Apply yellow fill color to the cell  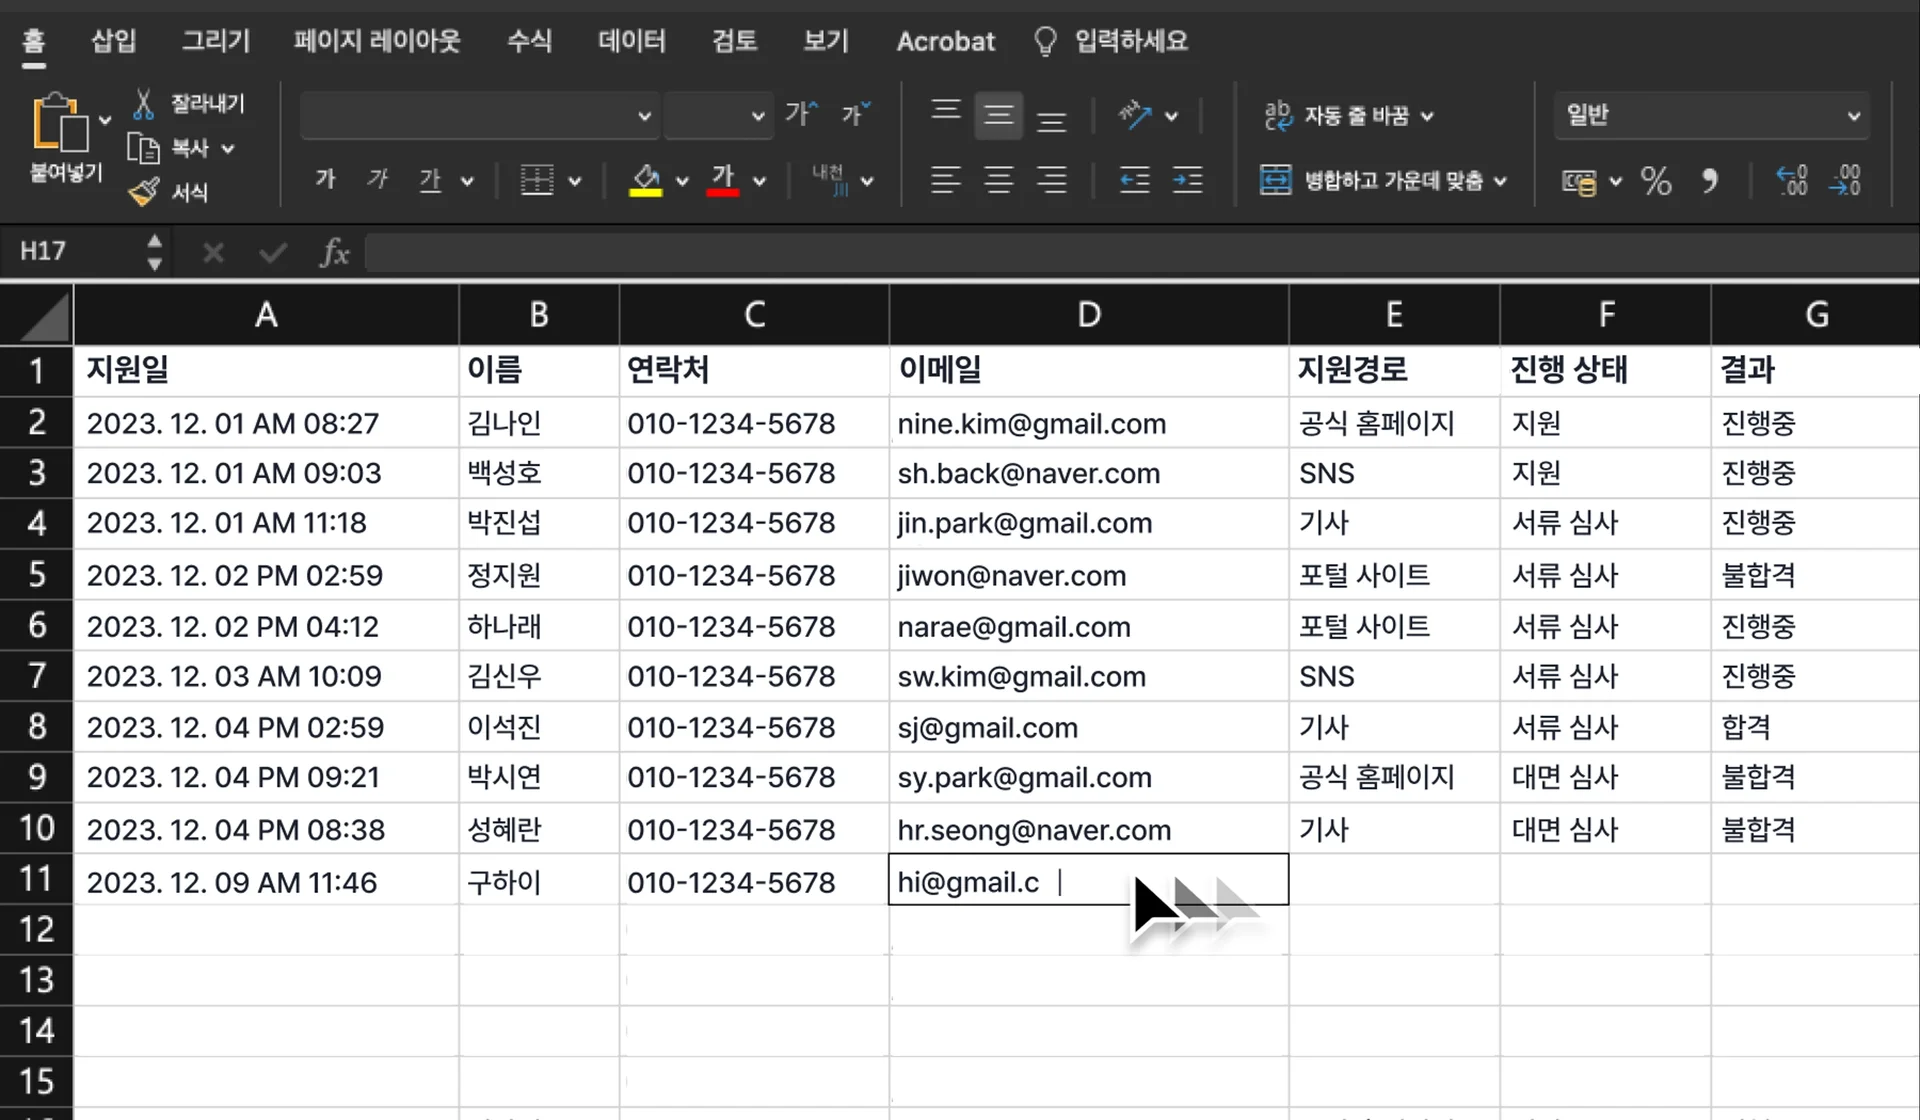pos(646,180)
